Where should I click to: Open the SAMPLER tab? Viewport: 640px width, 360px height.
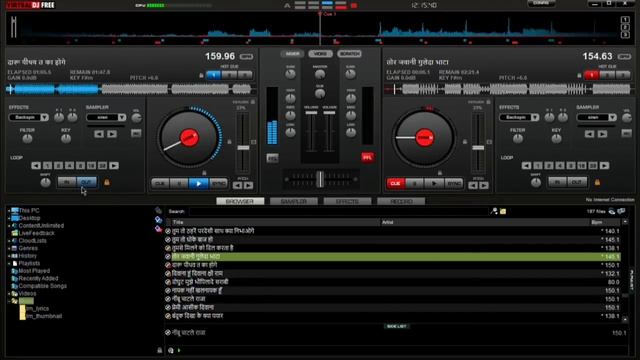(293, 202)
